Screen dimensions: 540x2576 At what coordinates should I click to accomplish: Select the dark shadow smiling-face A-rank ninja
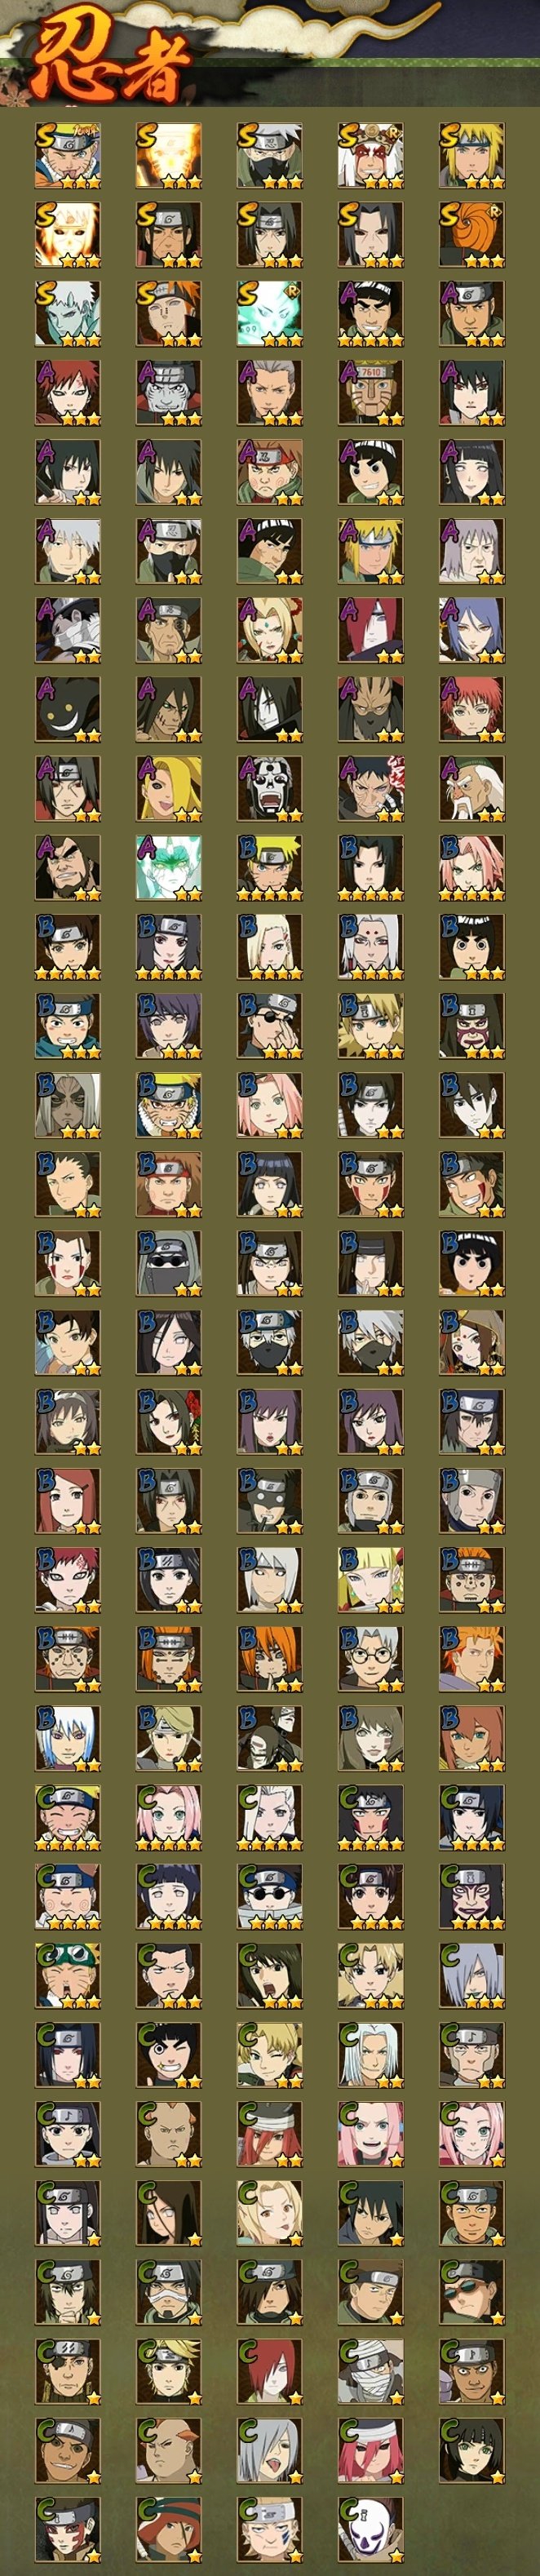click(67, 710)
